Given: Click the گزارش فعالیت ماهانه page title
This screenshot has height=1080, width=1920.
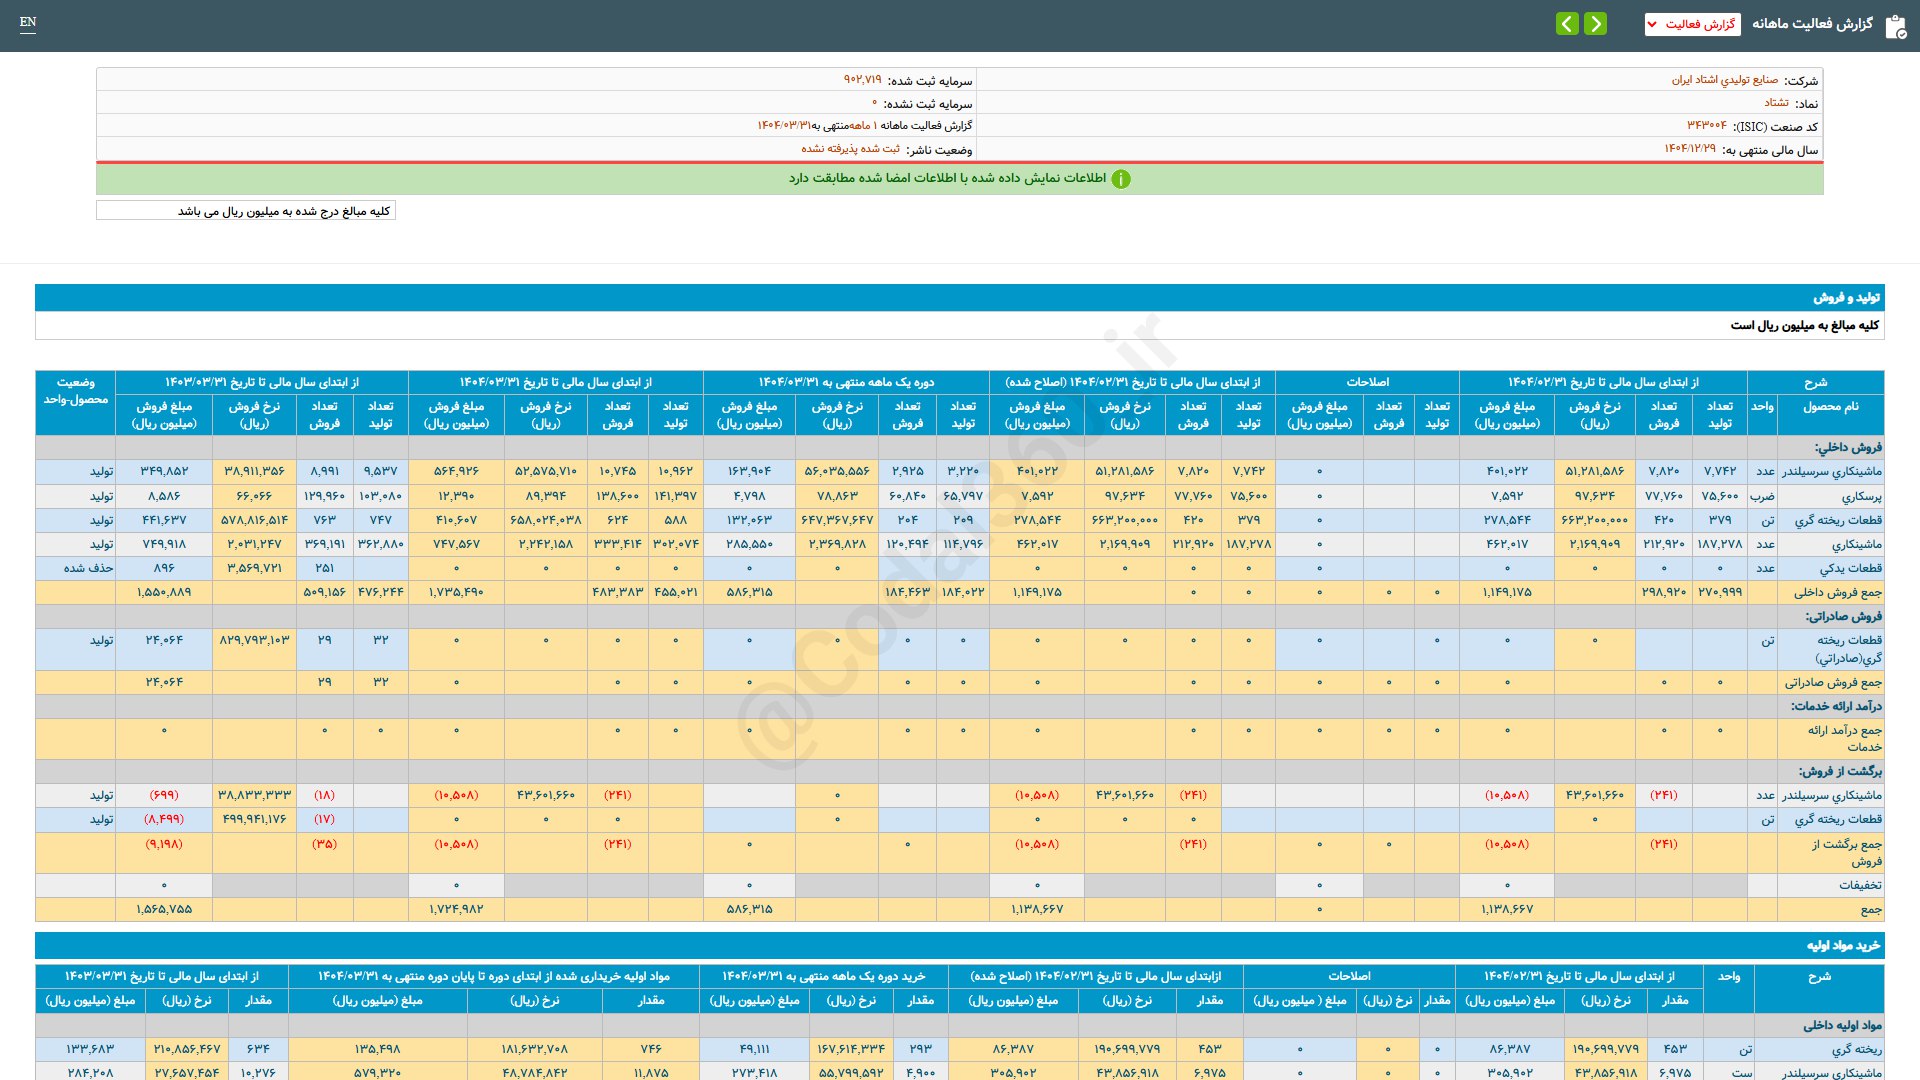Looking at the screenshot, I should pyautogui.click(x=1811, y=24).
